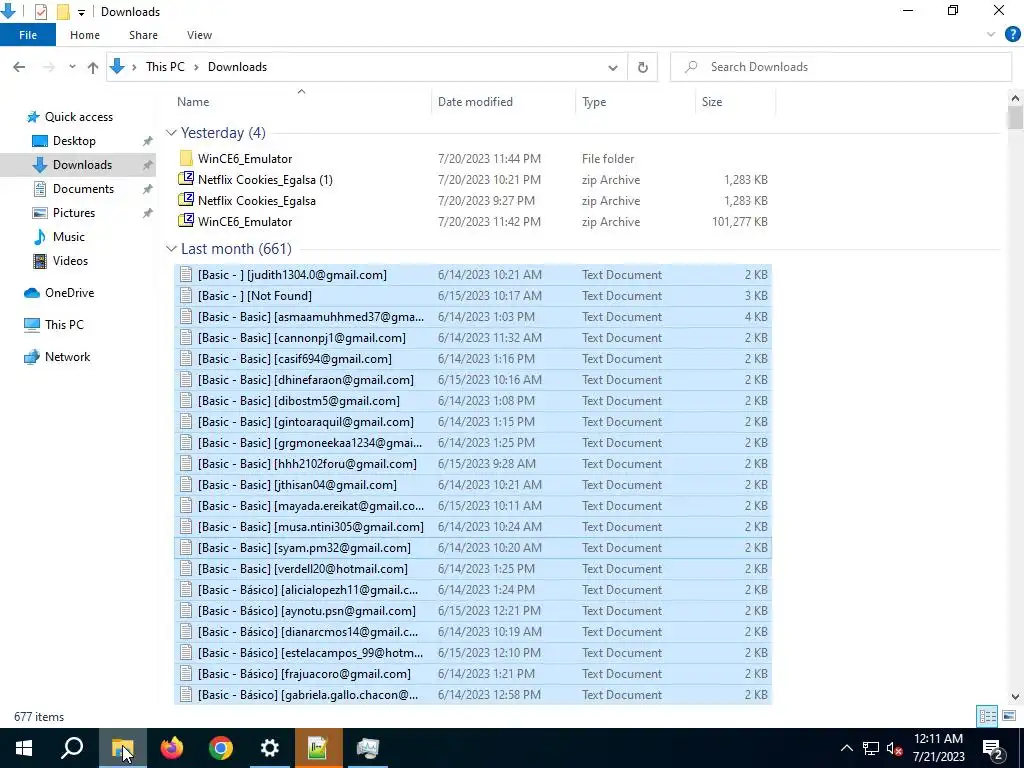Screen dimensions: 1024x768
Task: Click the WinCE6_Emulator folder icon
Action: pyautogui.click(x=186, y=158)
